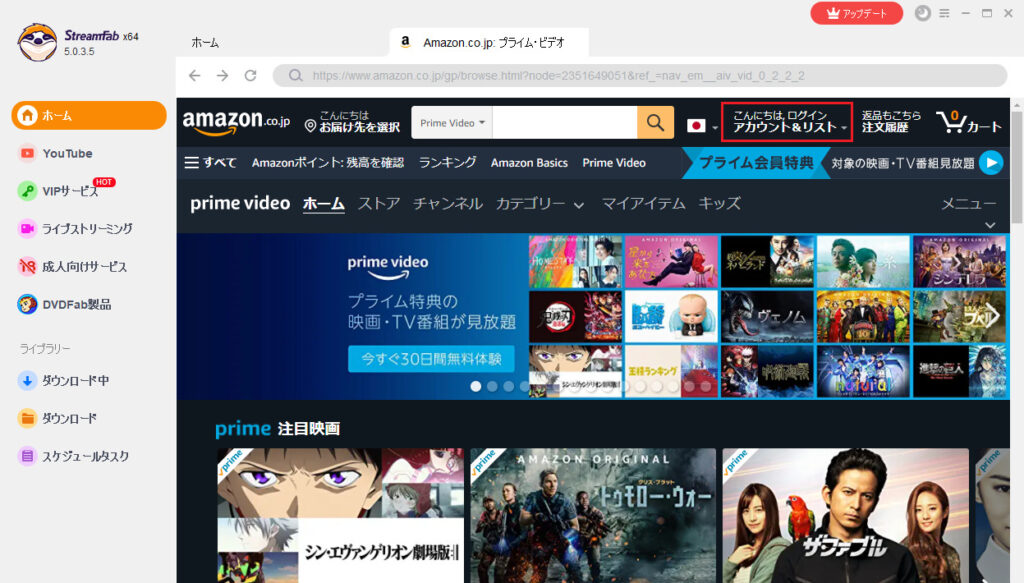
Task: Open Amazonポイント: 残高を確認 link
Action: pyautogui.click(x=328, y=163)
